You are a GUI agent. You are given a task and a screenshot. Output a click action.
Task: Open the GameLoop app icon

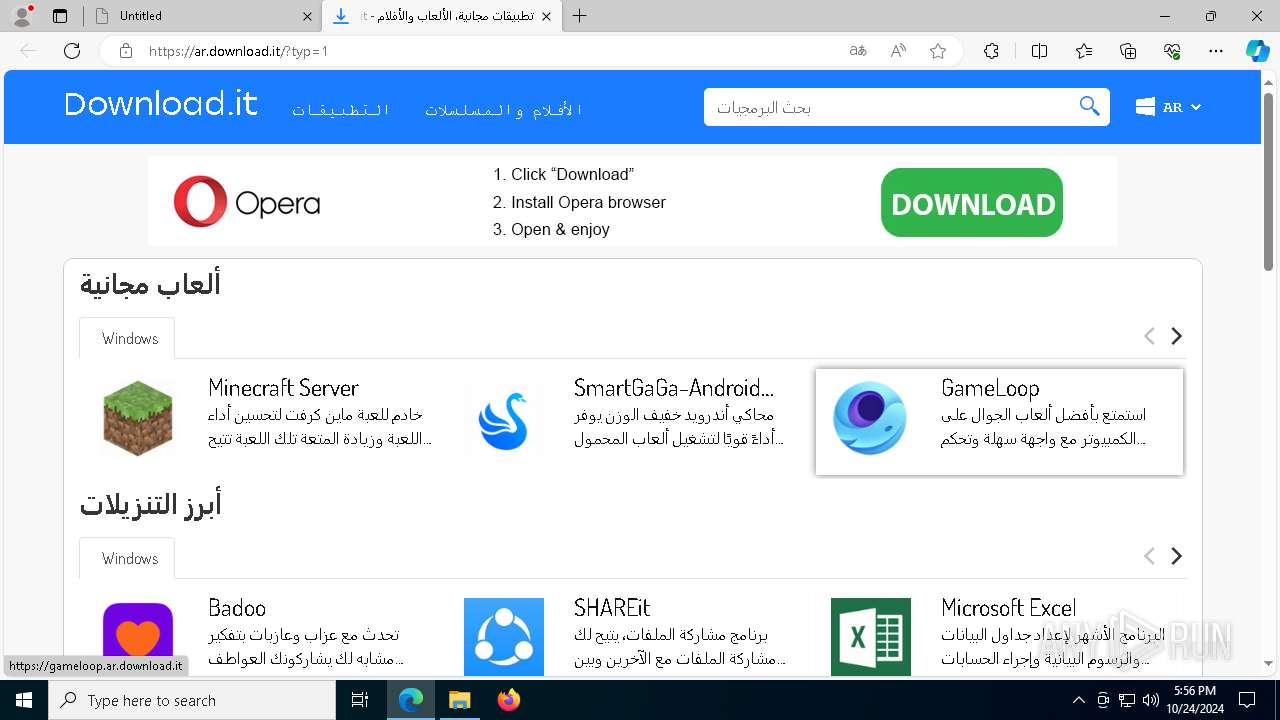(870, 418)
